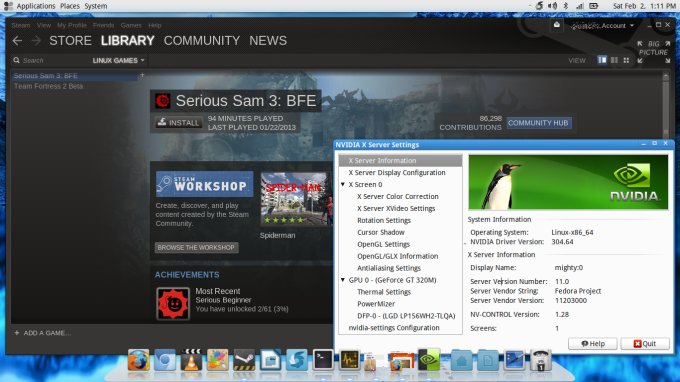Open system monitor in the dock

pos(350,359)
